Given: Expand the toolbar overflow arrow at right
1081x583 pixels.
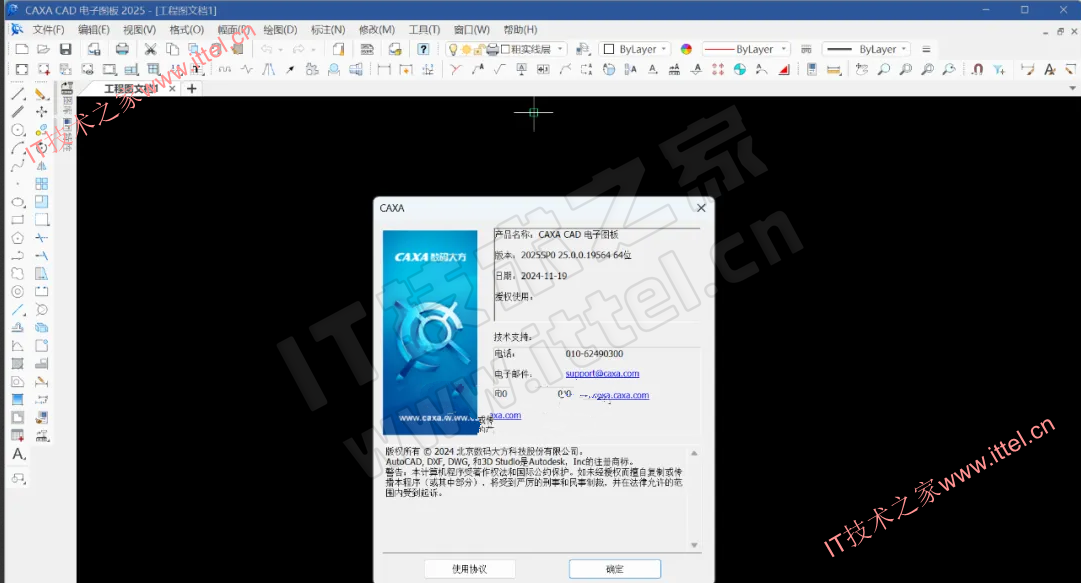Looking at the screenshot, I should 1072,88.
